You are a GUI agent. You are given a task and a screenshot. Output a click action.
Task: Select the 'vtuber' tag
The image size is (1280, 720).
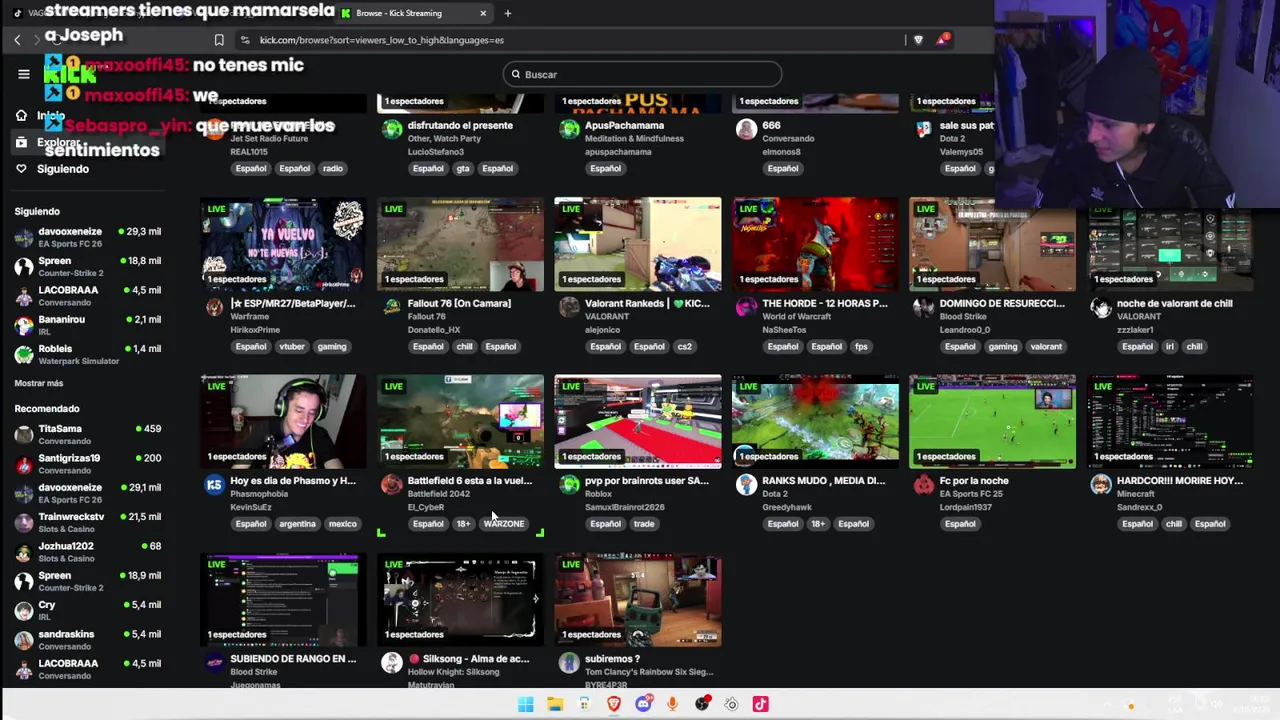tap(292, 347)
